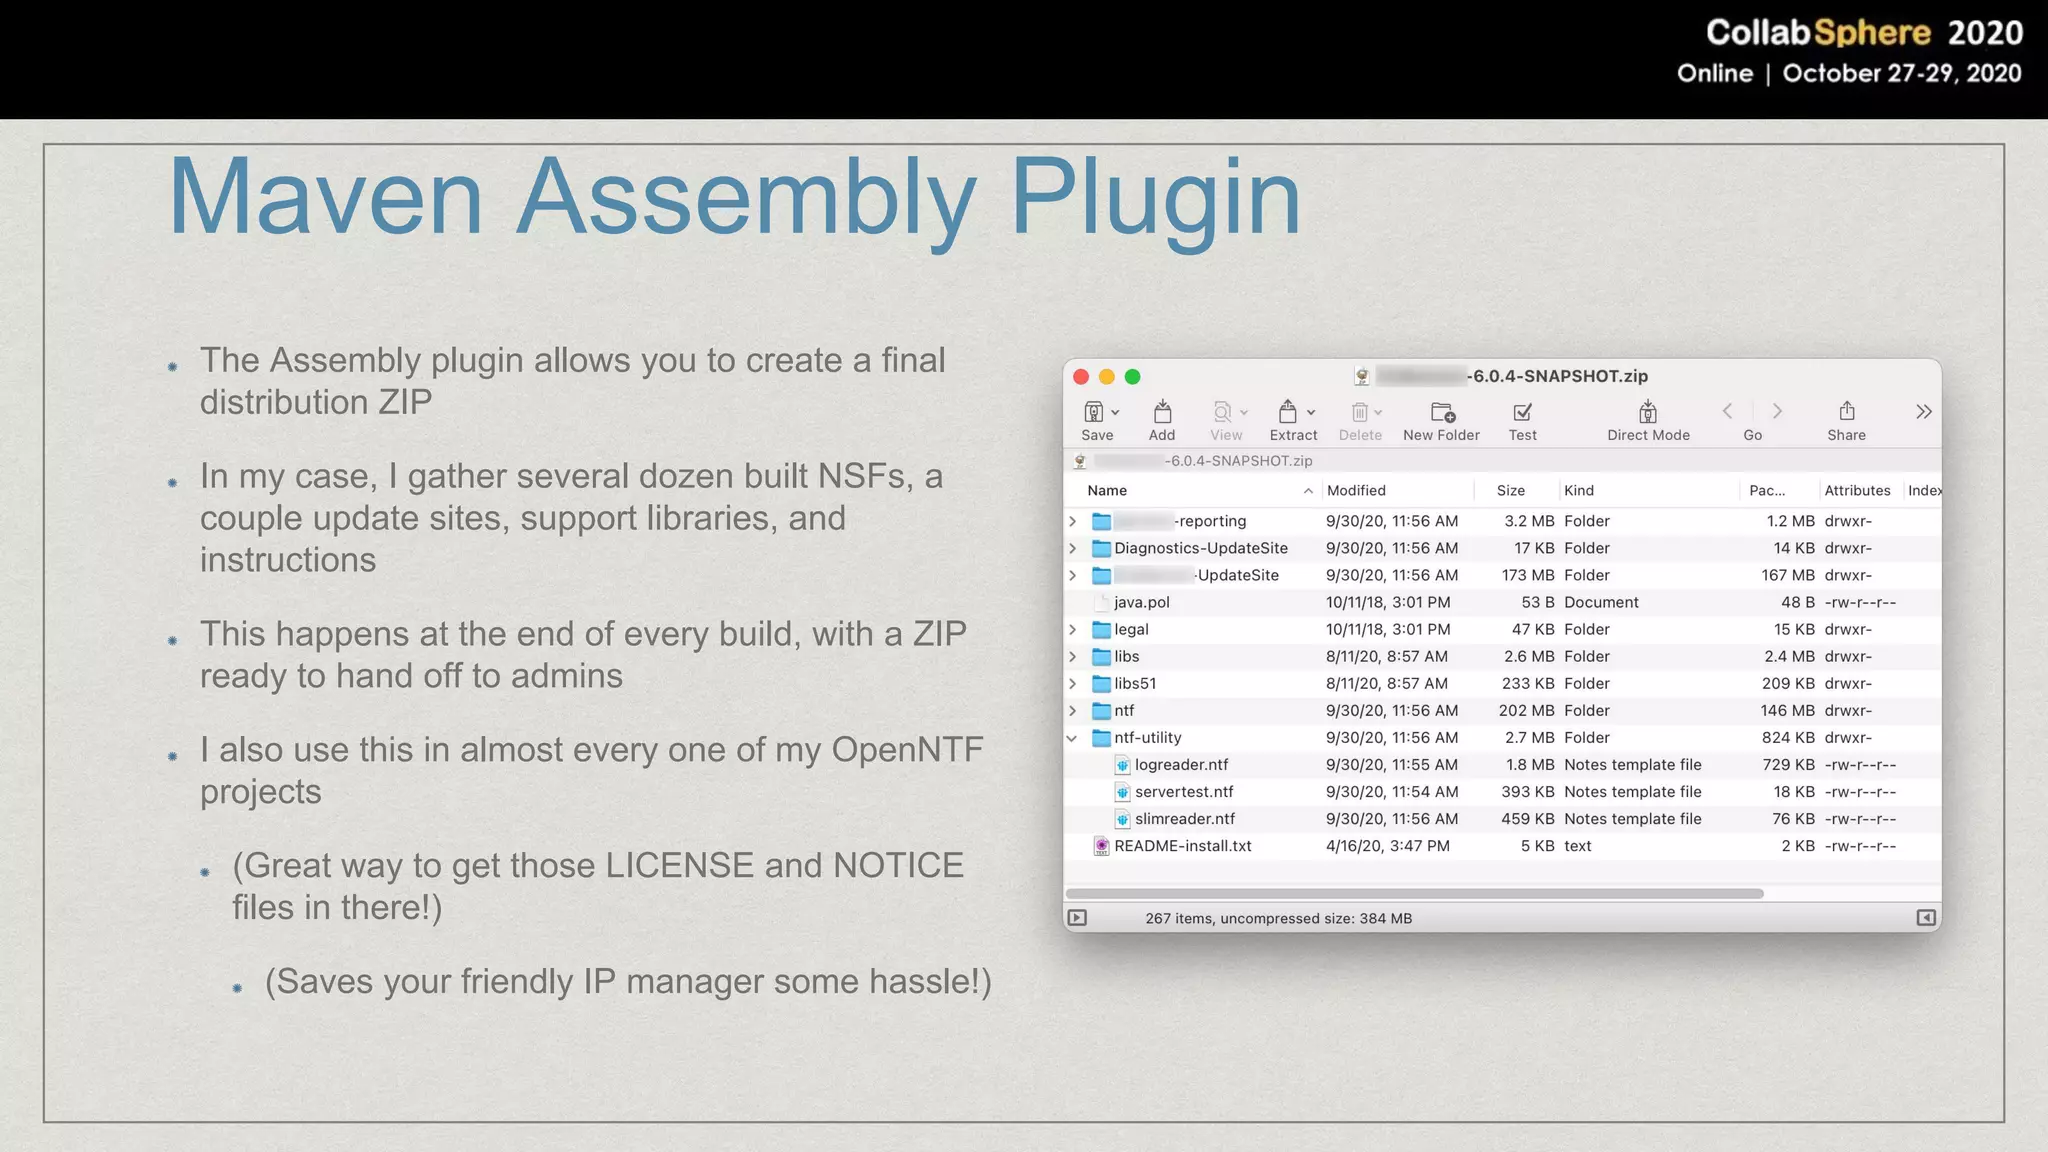2048x1152 pixels.
Task: Select the legal folder icon
Action: pos(1101,629)
